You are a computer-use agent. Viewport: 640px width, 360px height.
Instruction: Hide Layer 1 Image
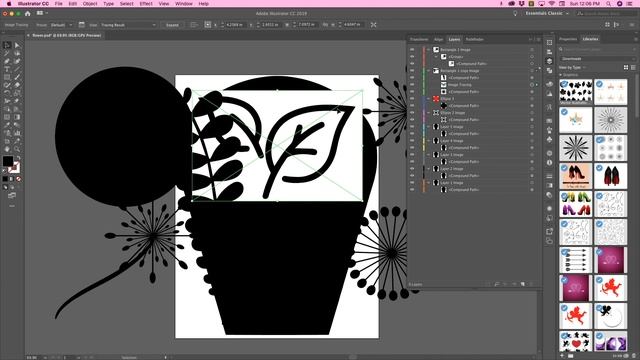[412, 183]
